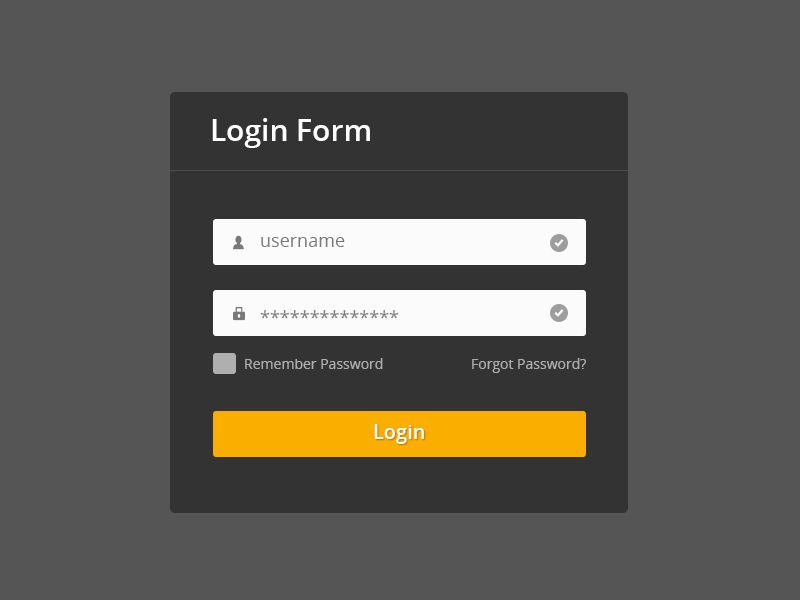Click the username placeholder text
Screen dimensions: 800x600
pos(303,241)
